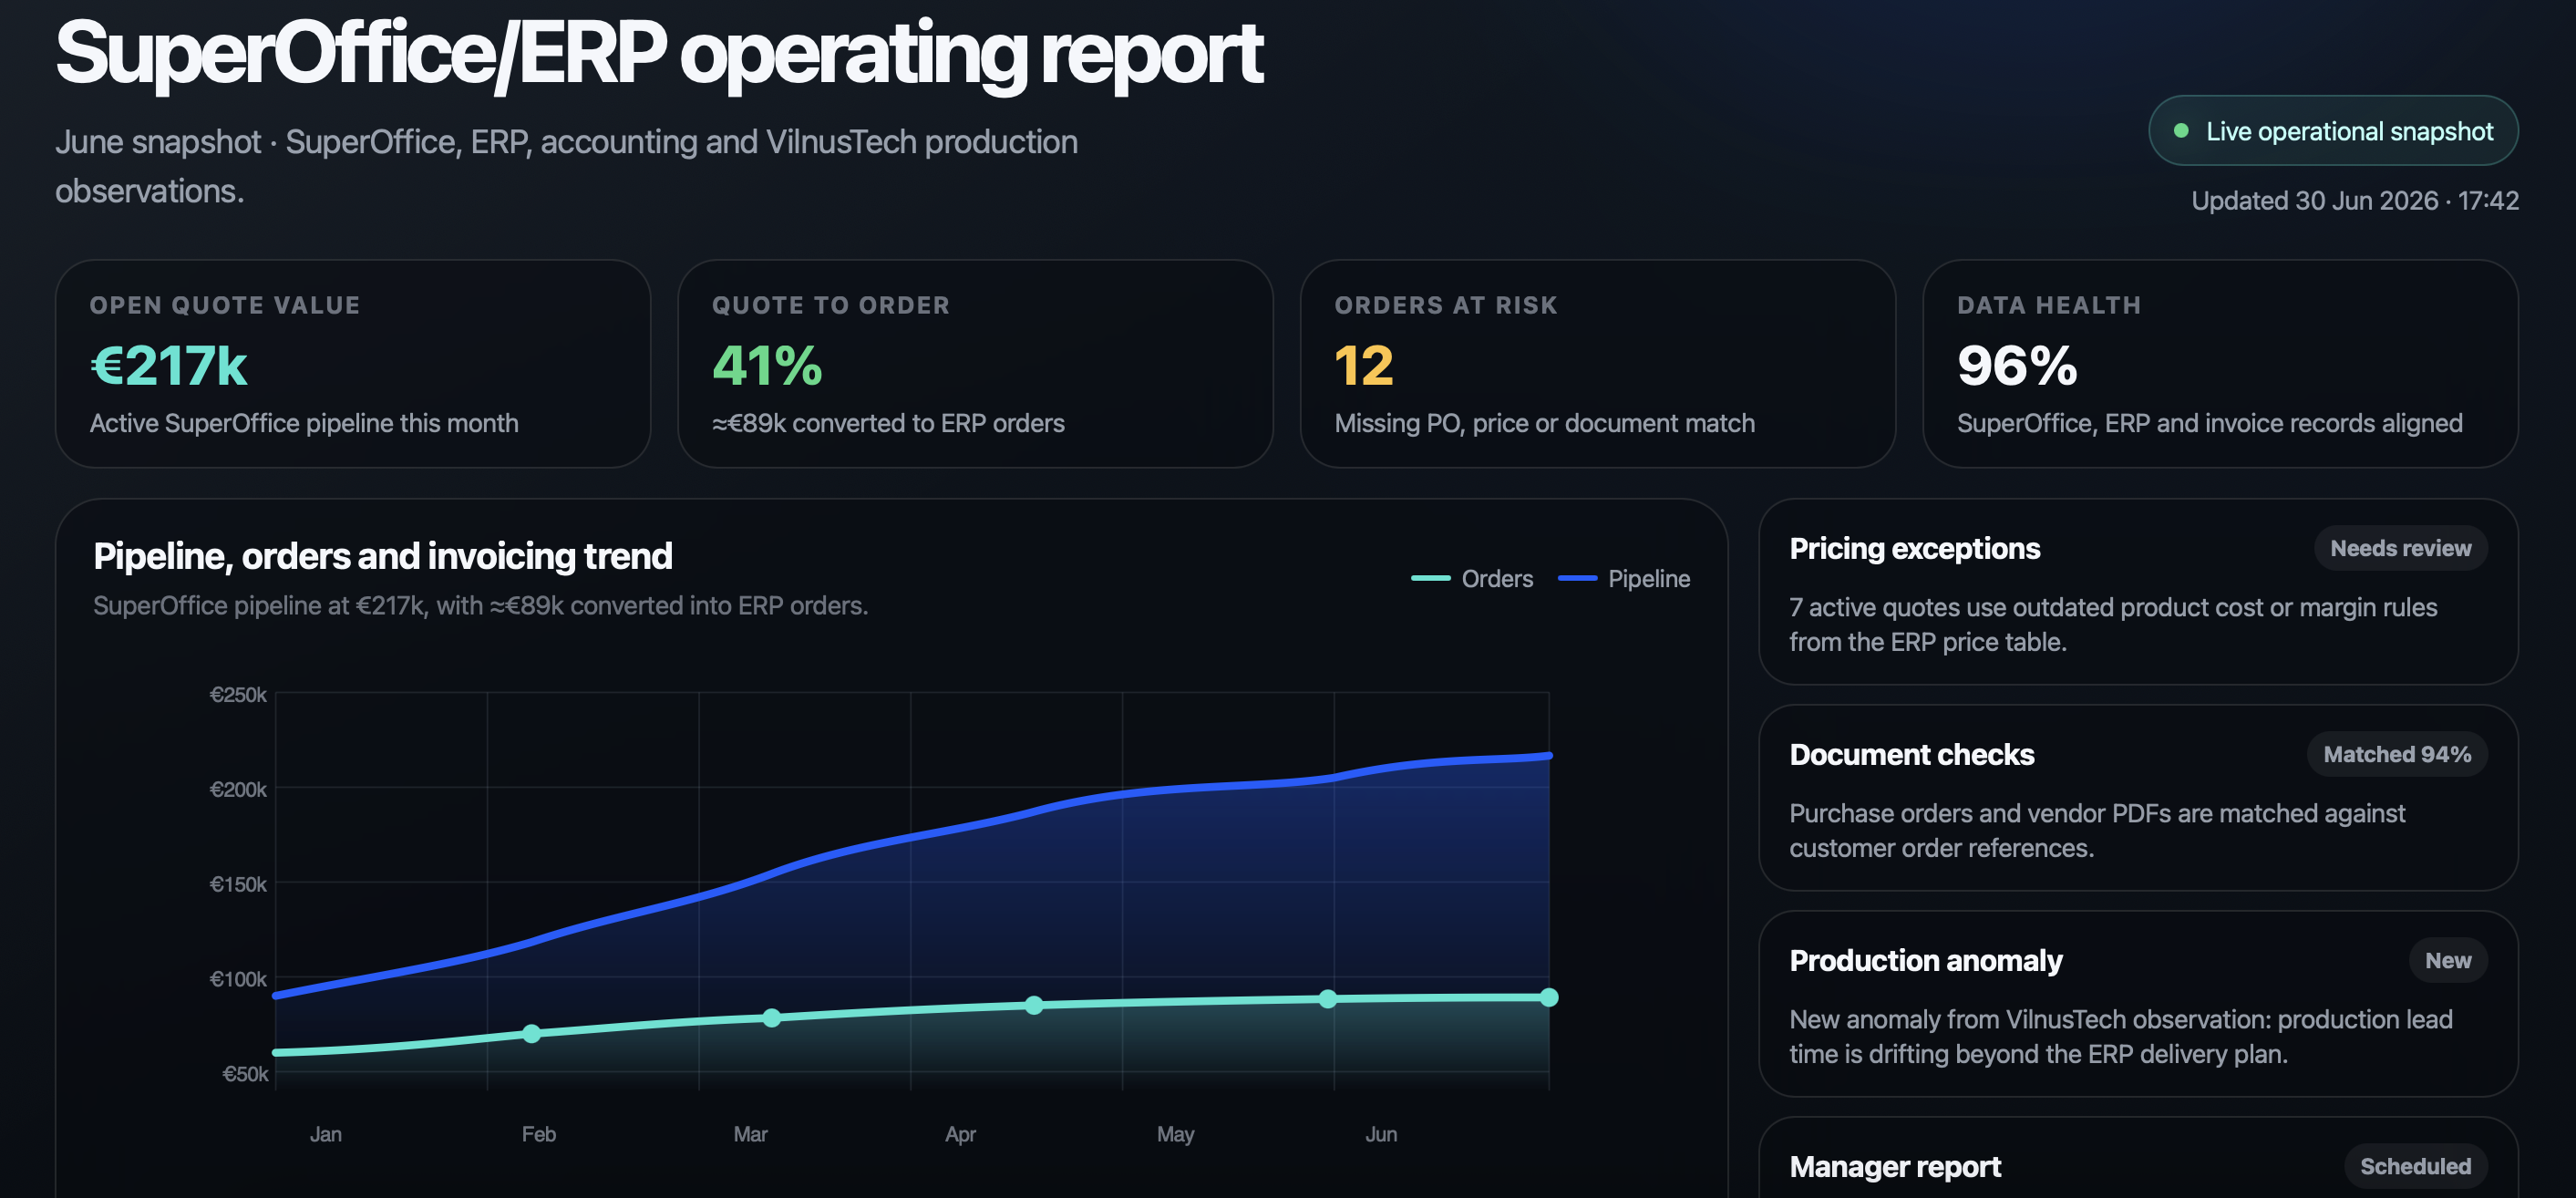Click the Jan axis label
Screen dimensions: 2576x1198
(x=326, y=1134)
